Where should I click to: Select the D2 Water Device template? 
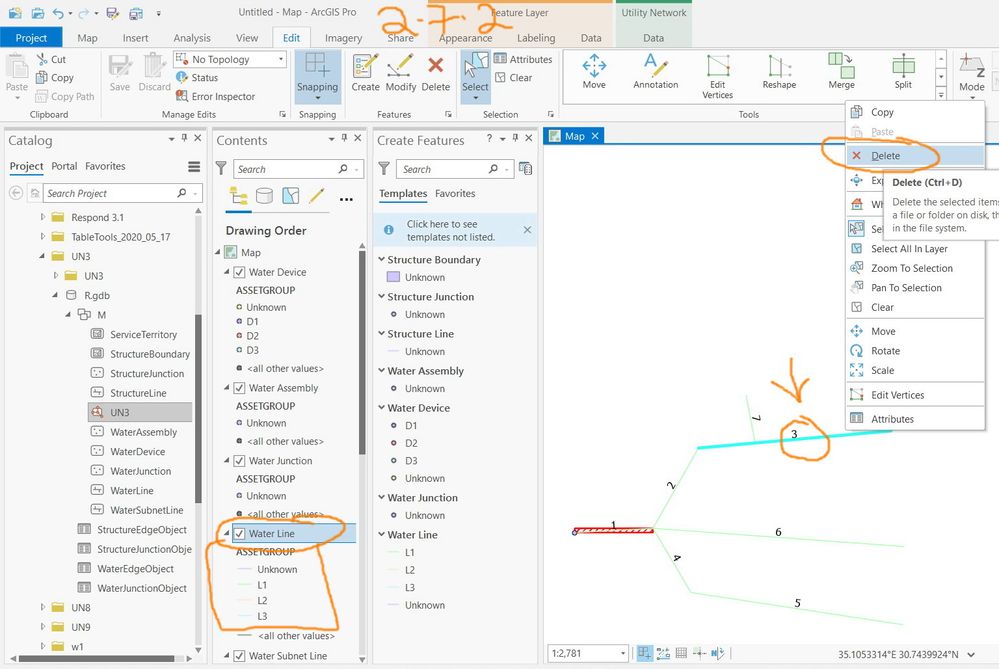(411, 443)
